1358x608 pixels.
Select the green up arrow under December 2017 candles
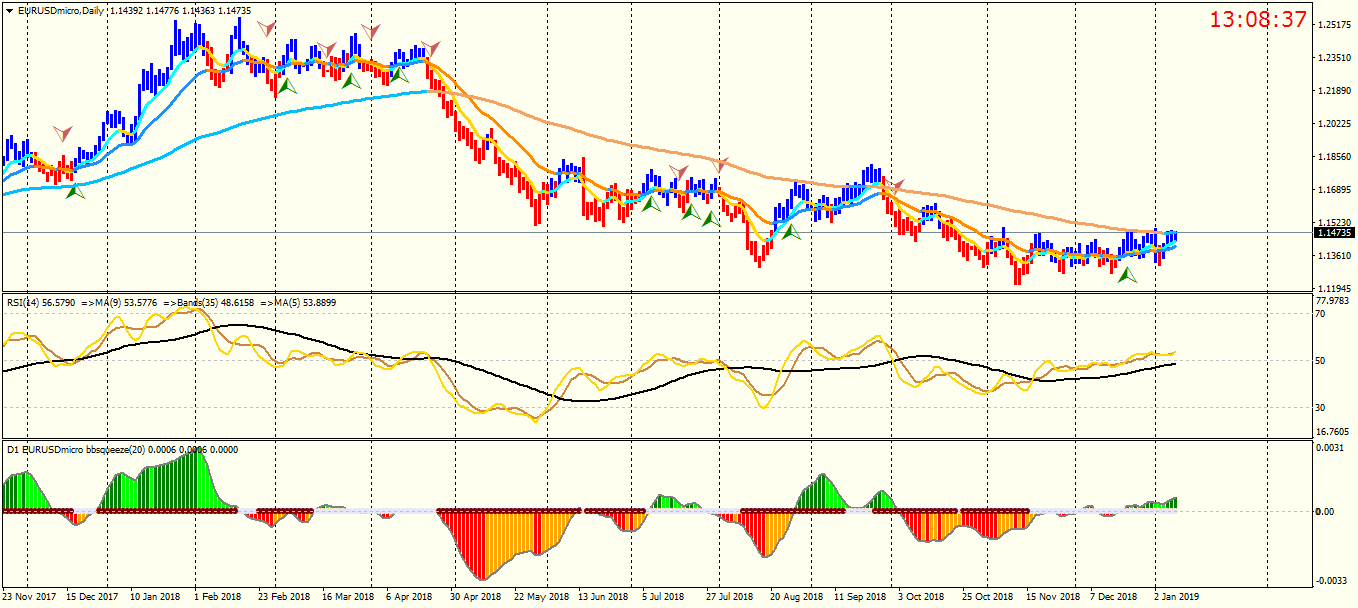[x=75, y=190]
